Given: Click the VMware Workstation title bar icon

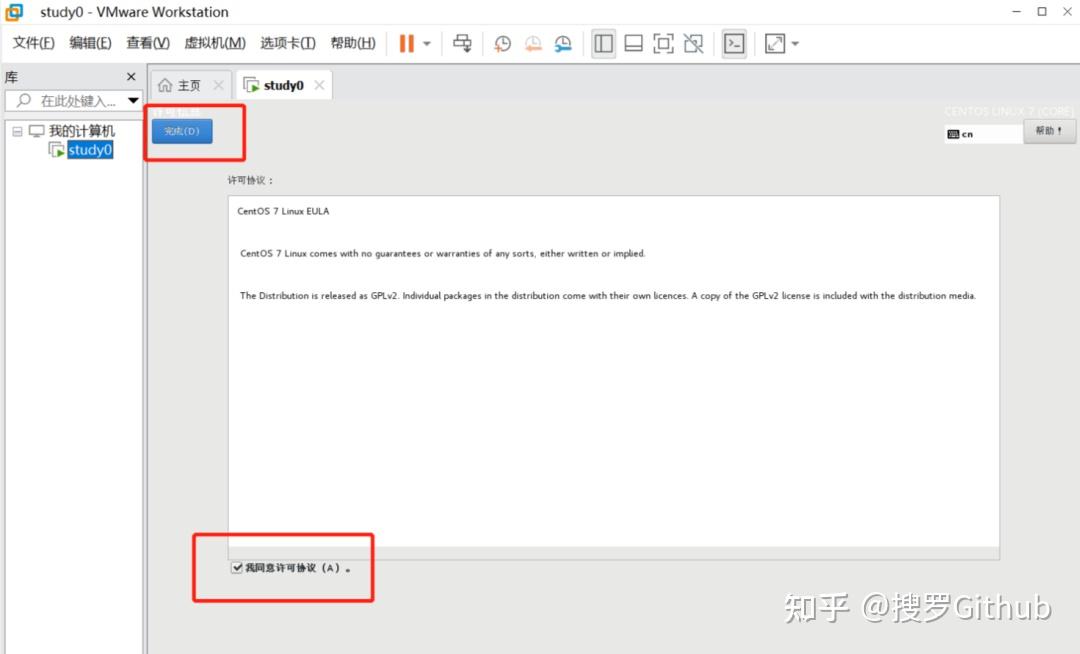Looking at the screenshot, I should (14, 12).
